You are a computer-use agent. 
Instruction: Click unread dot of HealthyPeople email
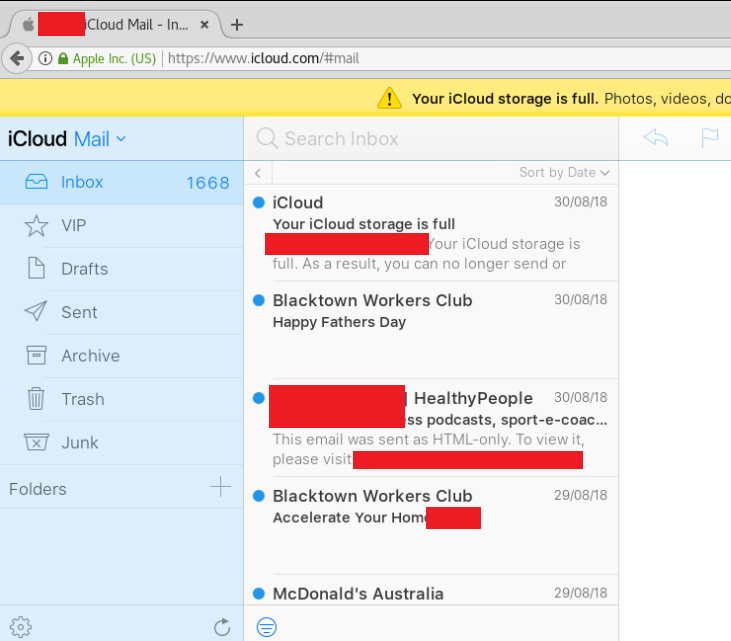click(x=259, y=398)
